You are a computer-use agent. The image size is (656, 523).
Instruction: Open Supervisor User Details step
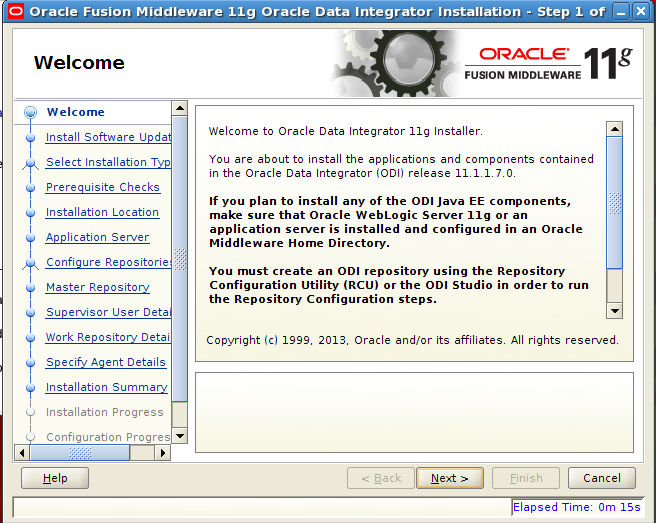(108, 313)
